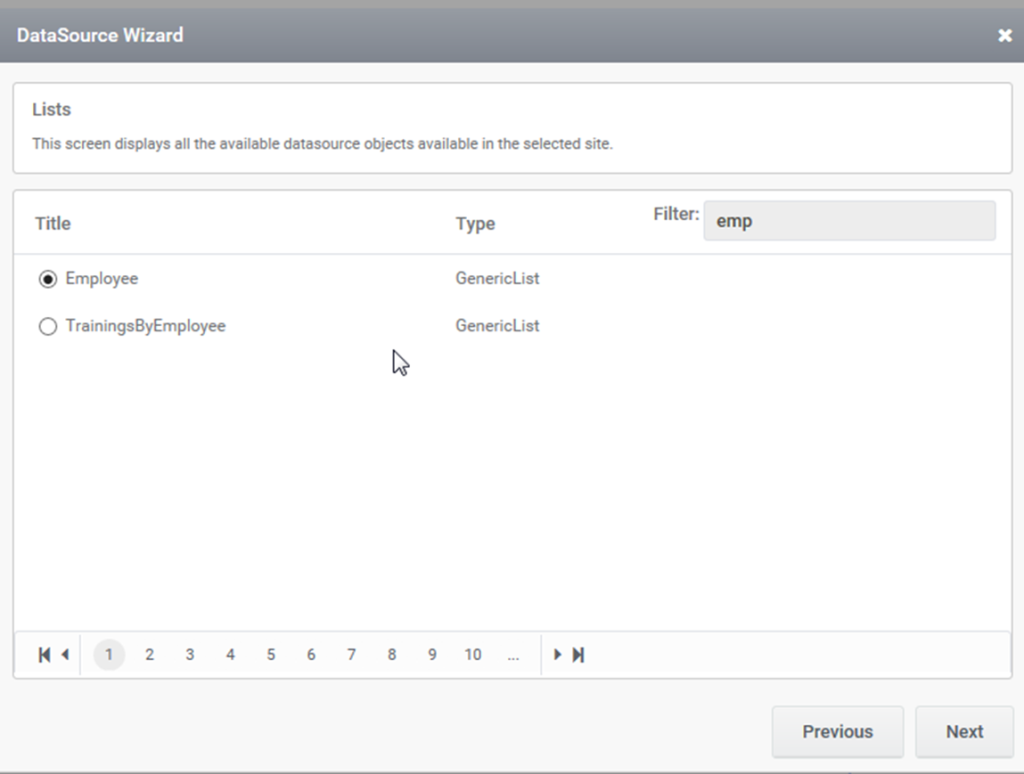Click the Filter text field

(x=849, y=221)
